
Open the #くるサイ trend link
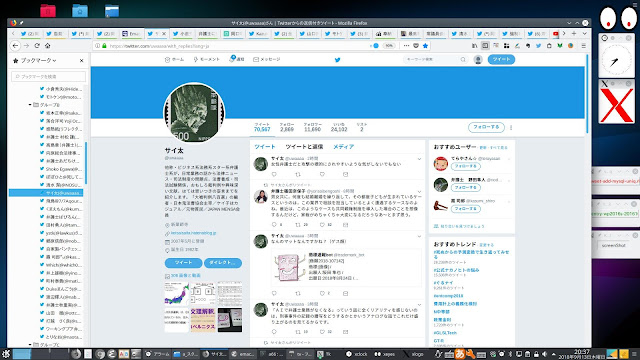tap(444, 283)
